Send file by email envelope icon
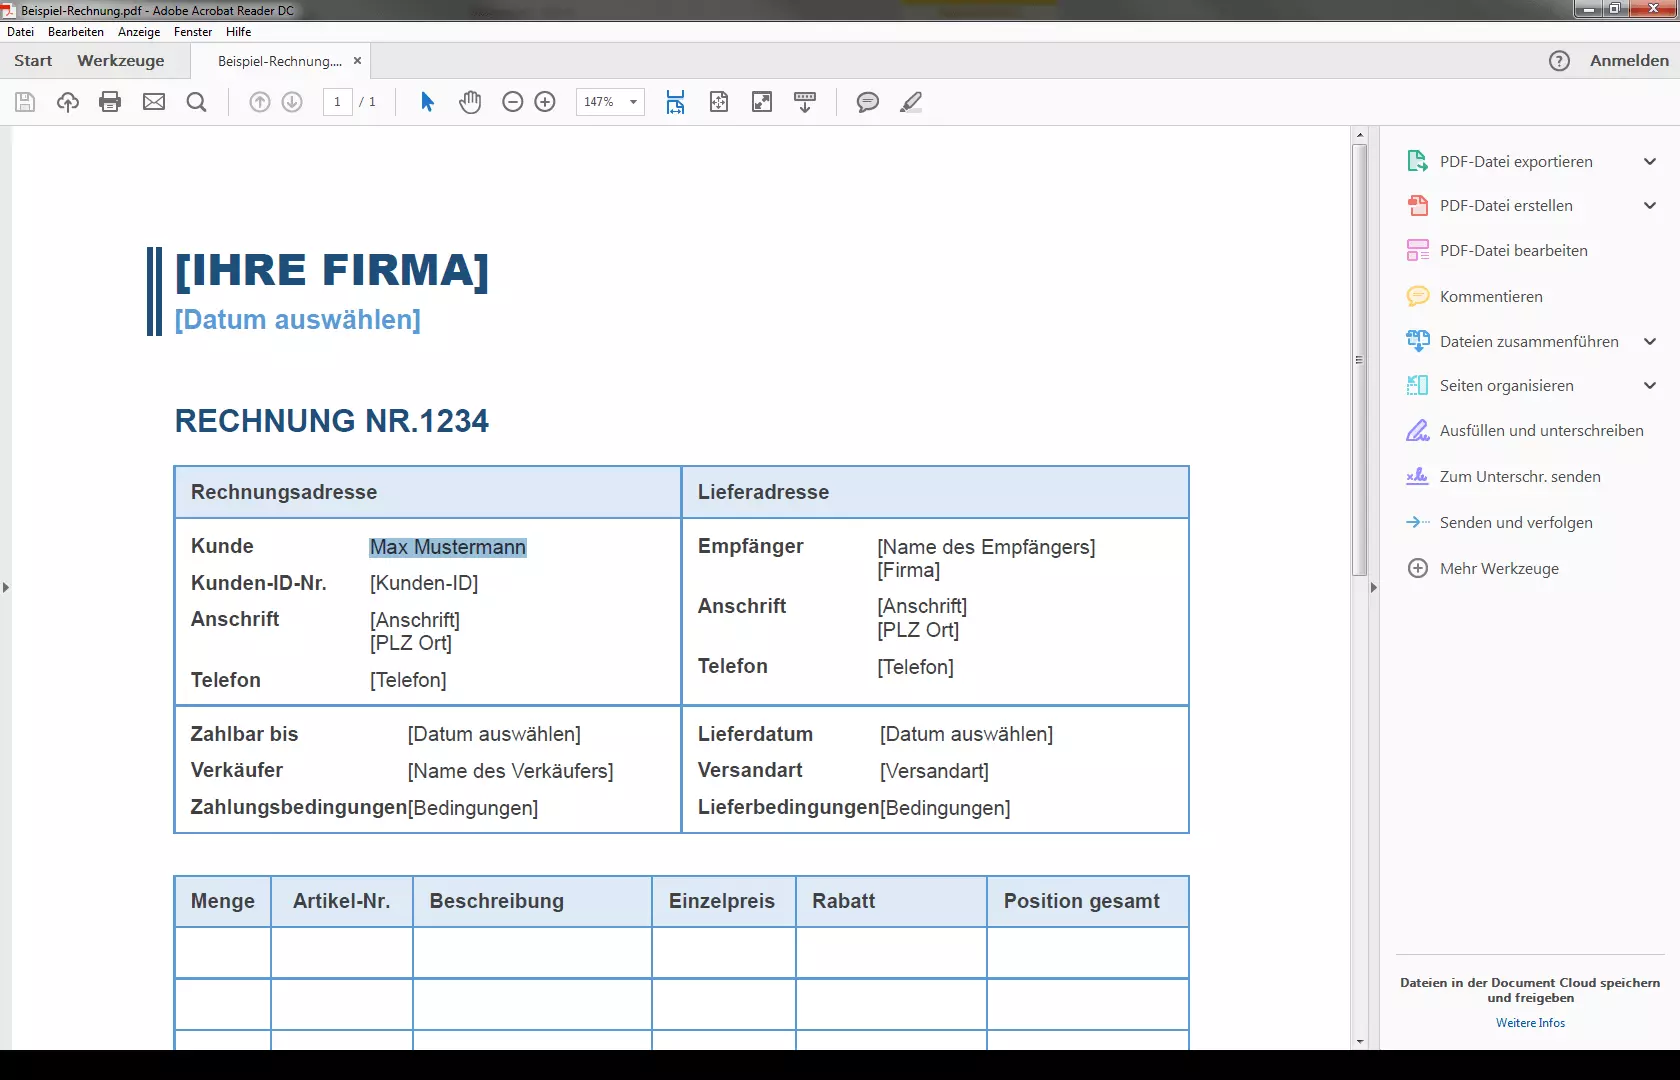 tap(154, 102)
